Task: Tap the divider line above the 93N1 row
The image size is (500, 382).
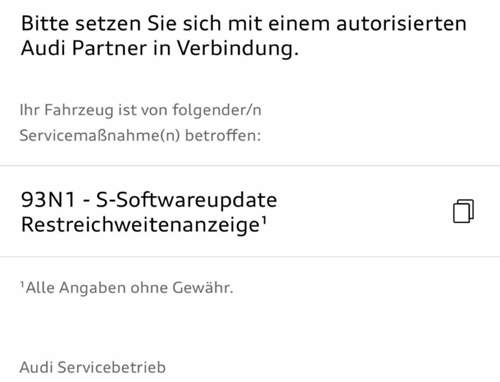Action: pos(250,165)
